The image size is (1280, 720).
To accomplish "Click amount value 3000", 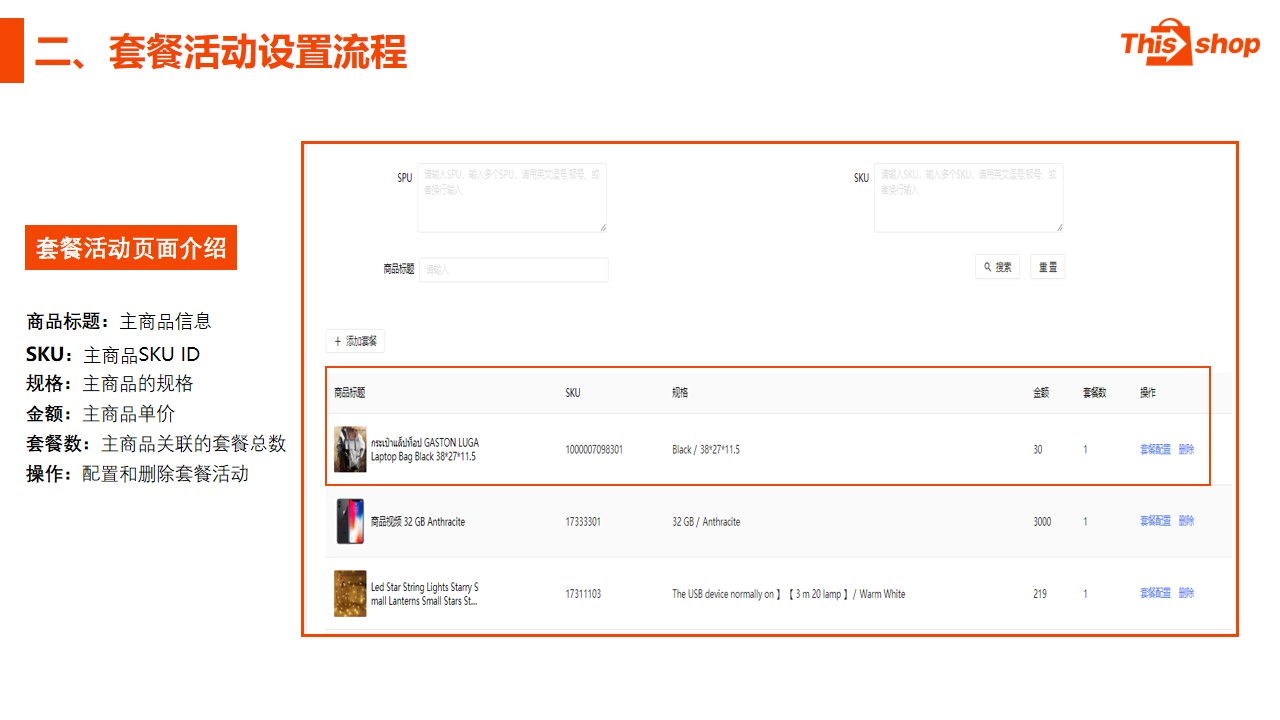I will click(x=1042, y=522).
